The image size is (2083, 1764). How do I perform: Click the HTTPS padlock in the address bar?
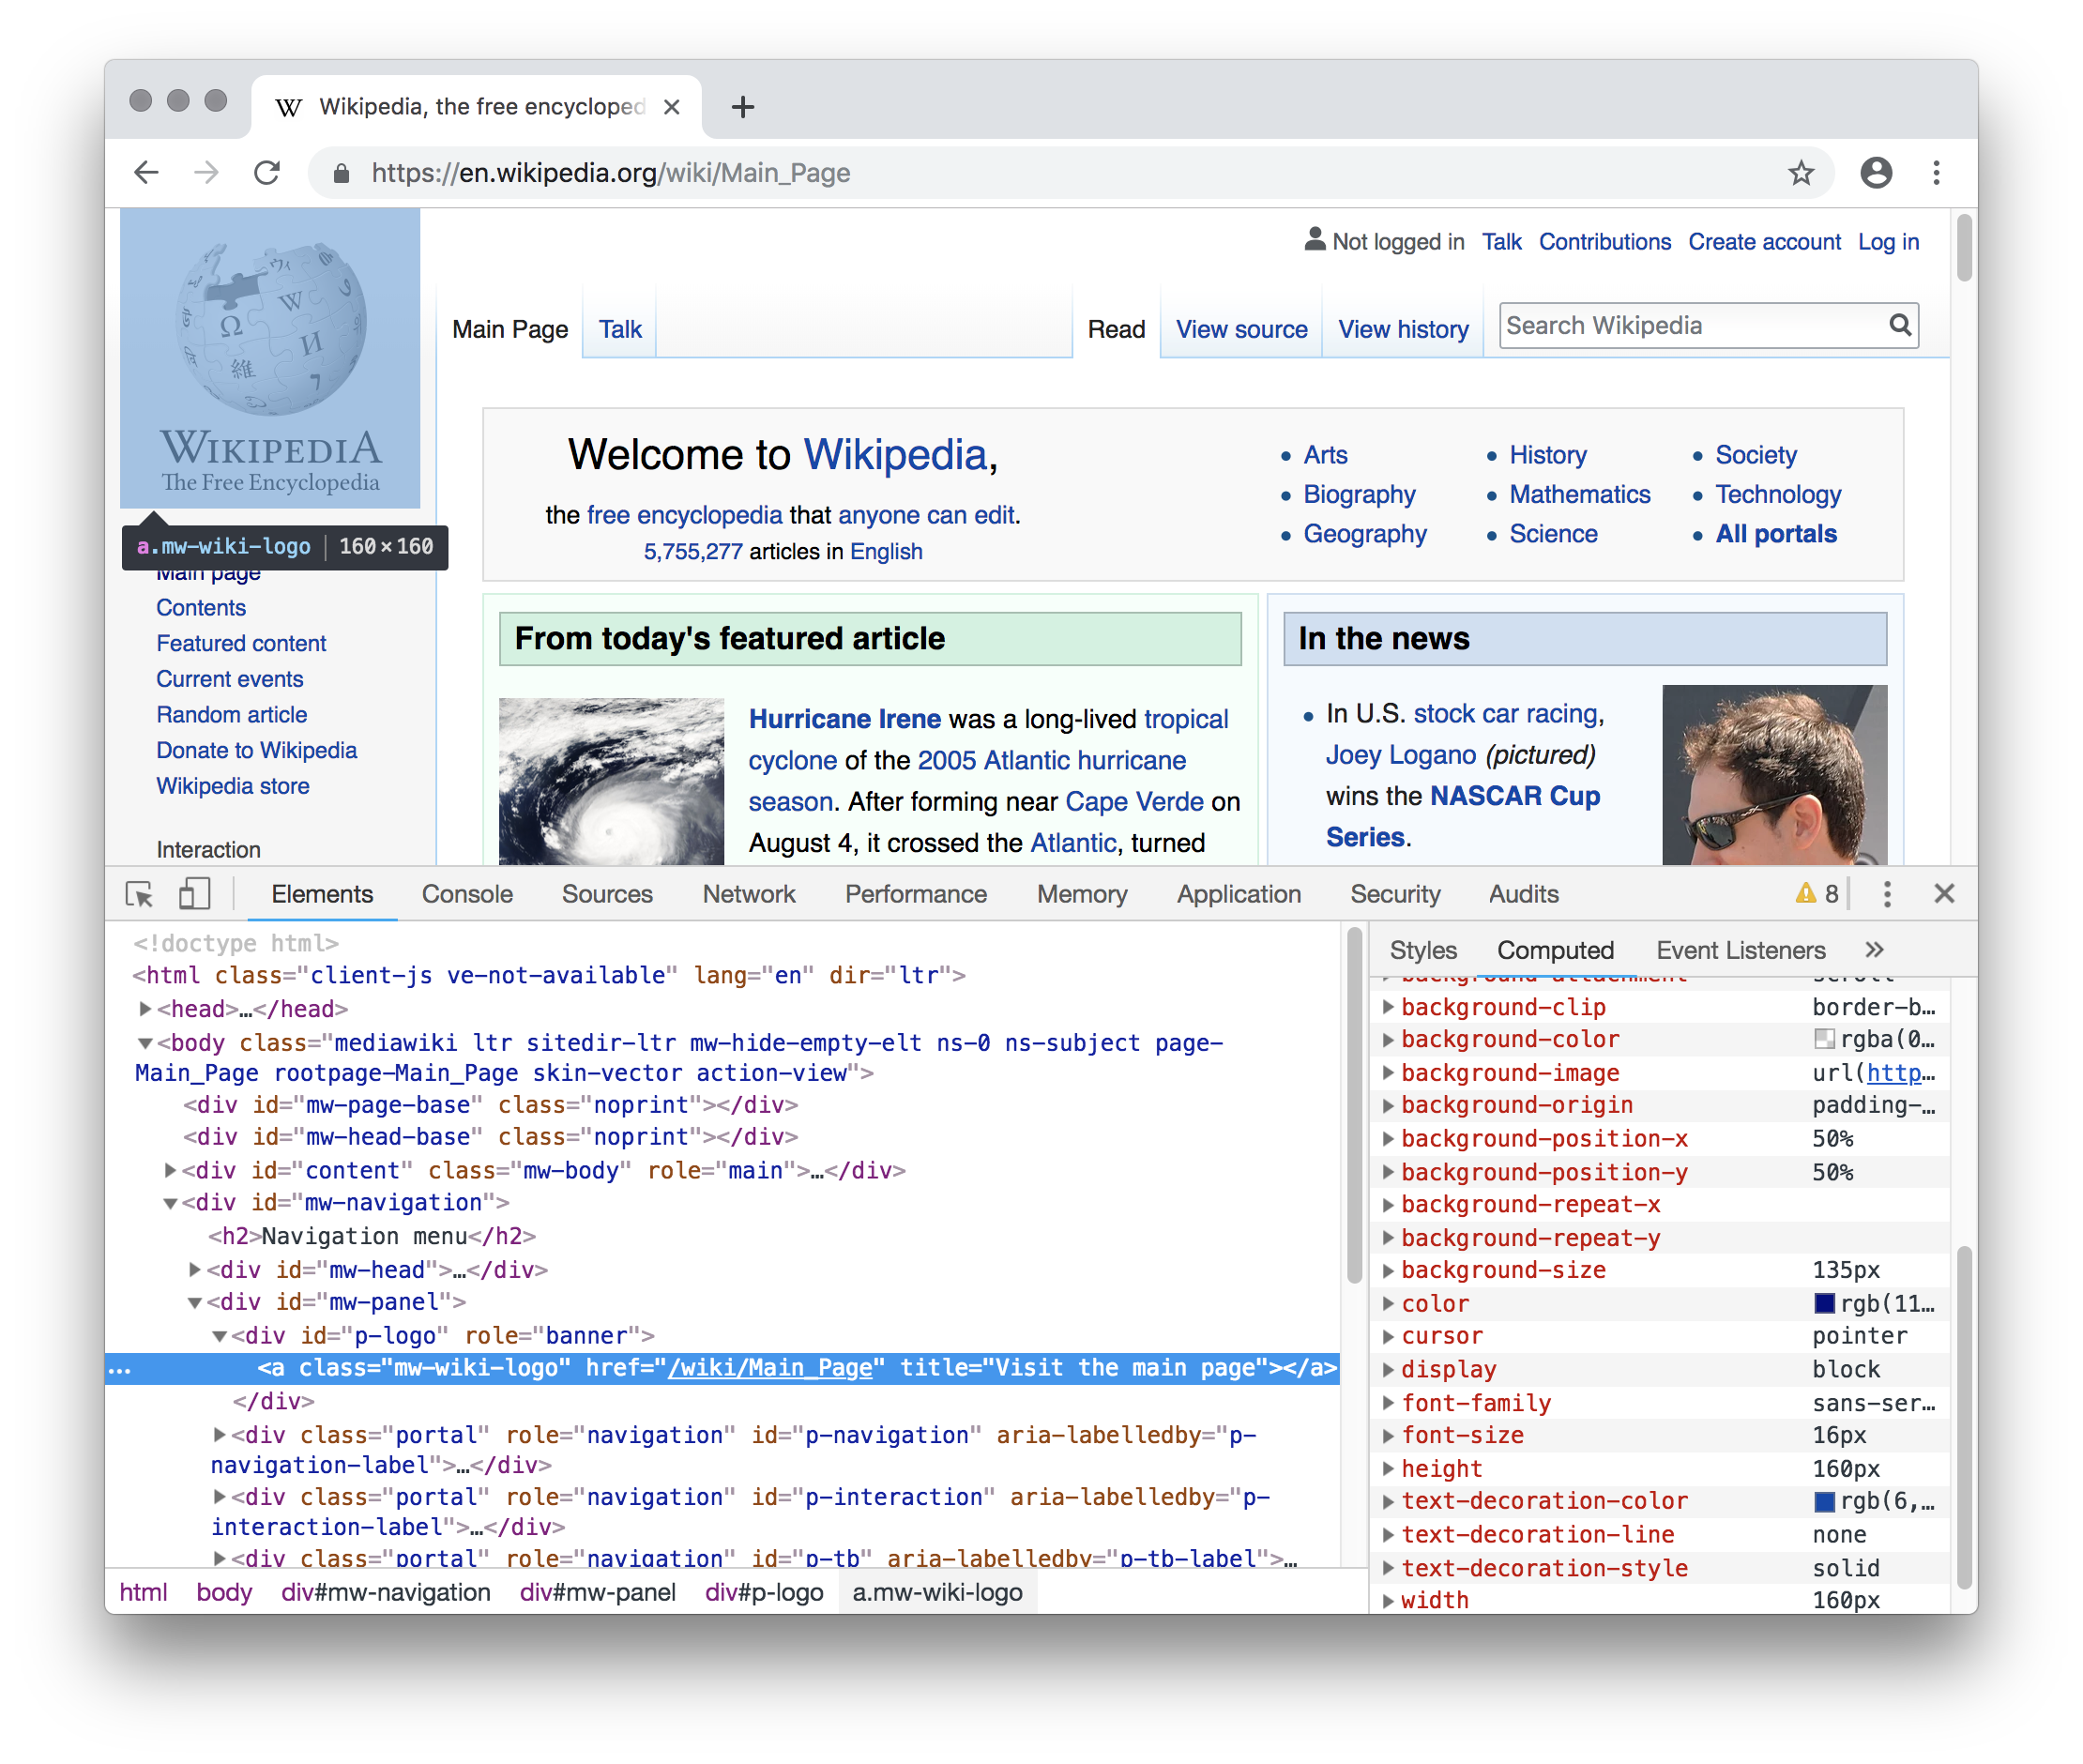click(x=341, y=172)
